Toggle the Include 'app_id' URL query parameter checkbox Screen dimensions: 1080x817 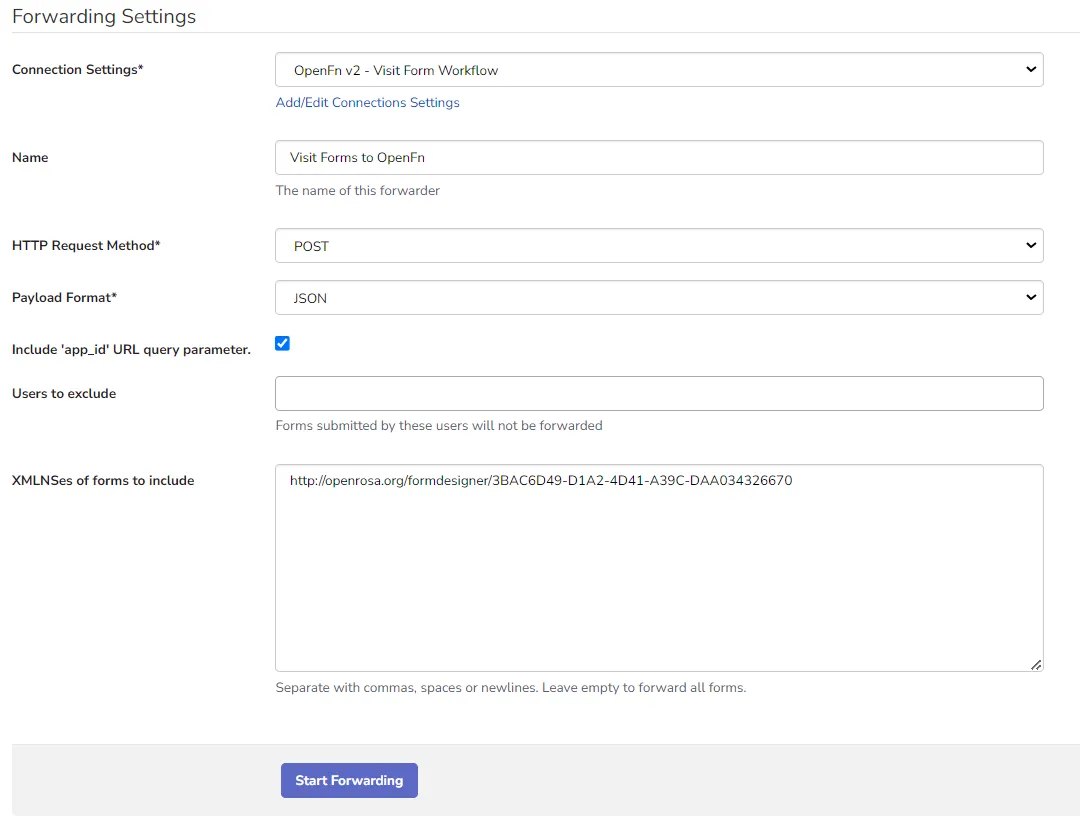pos(282,343)
